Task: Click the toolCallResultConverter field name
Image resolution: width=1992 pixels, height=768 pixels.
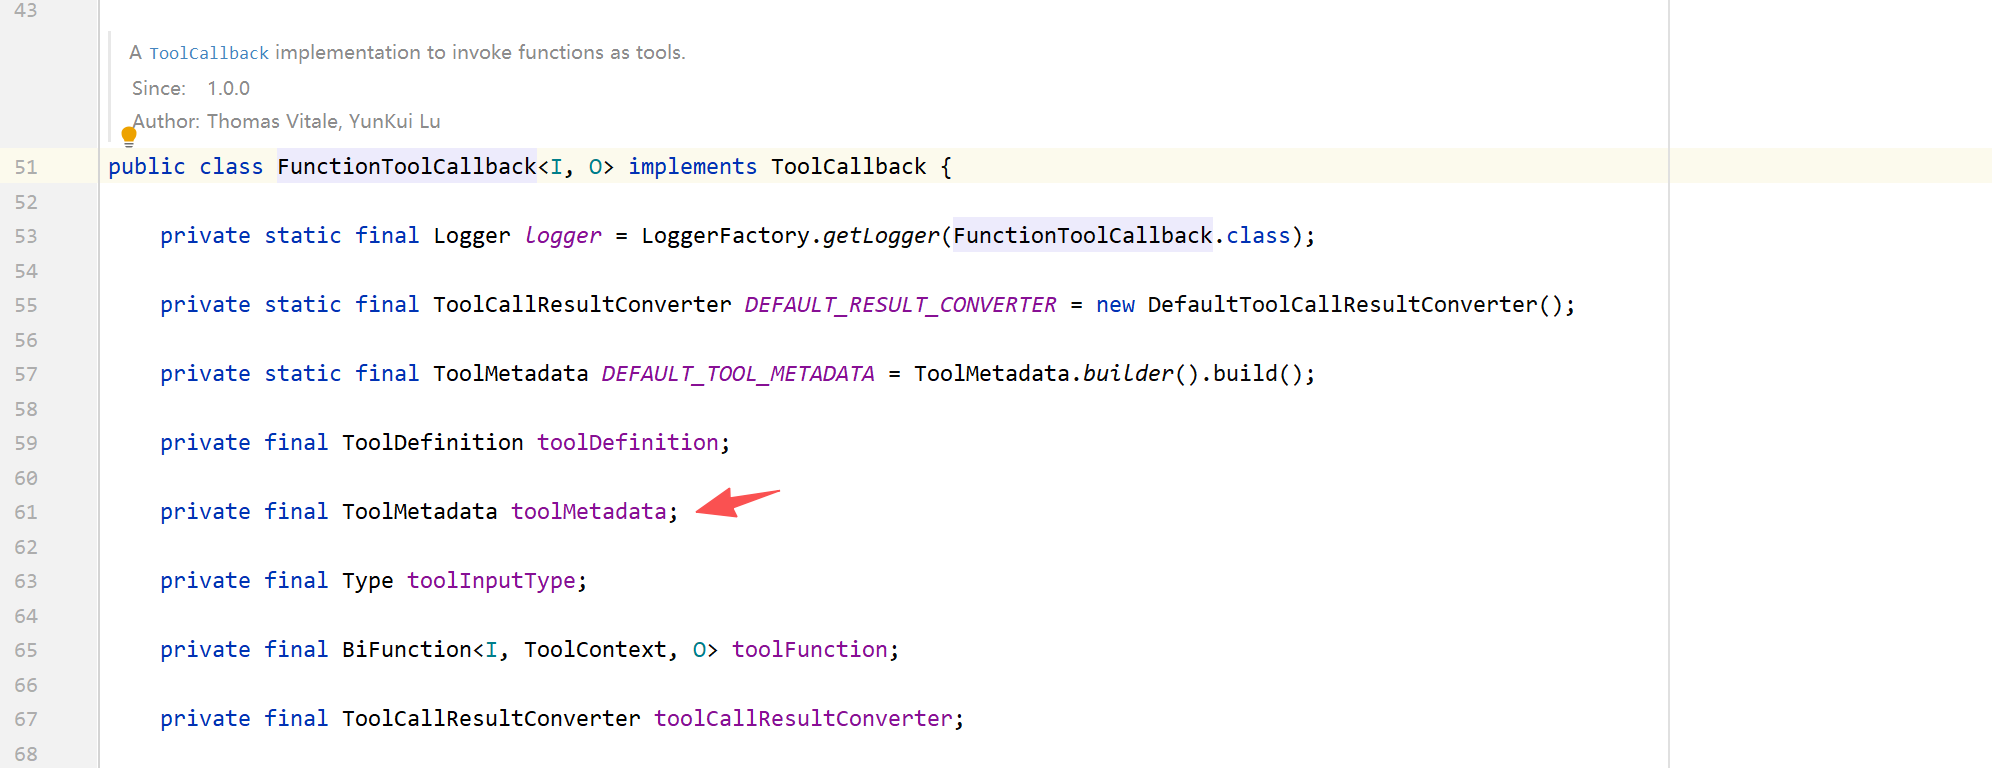Action: tap(803, 719)
